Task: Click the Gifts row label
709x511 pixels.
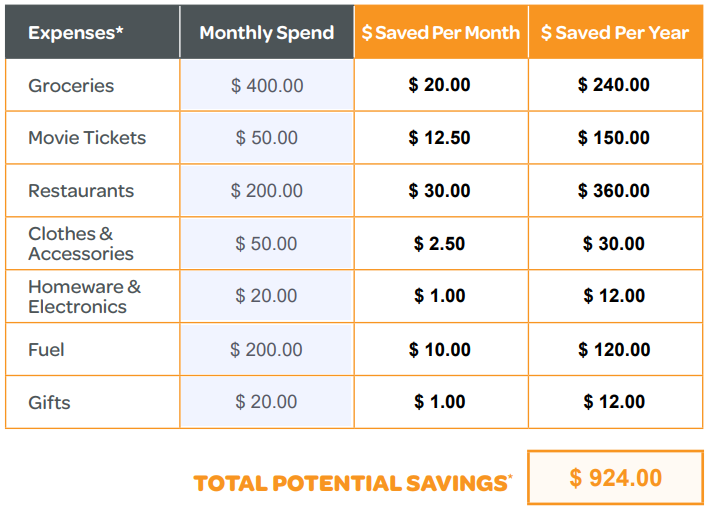Action: click(49, 402)
